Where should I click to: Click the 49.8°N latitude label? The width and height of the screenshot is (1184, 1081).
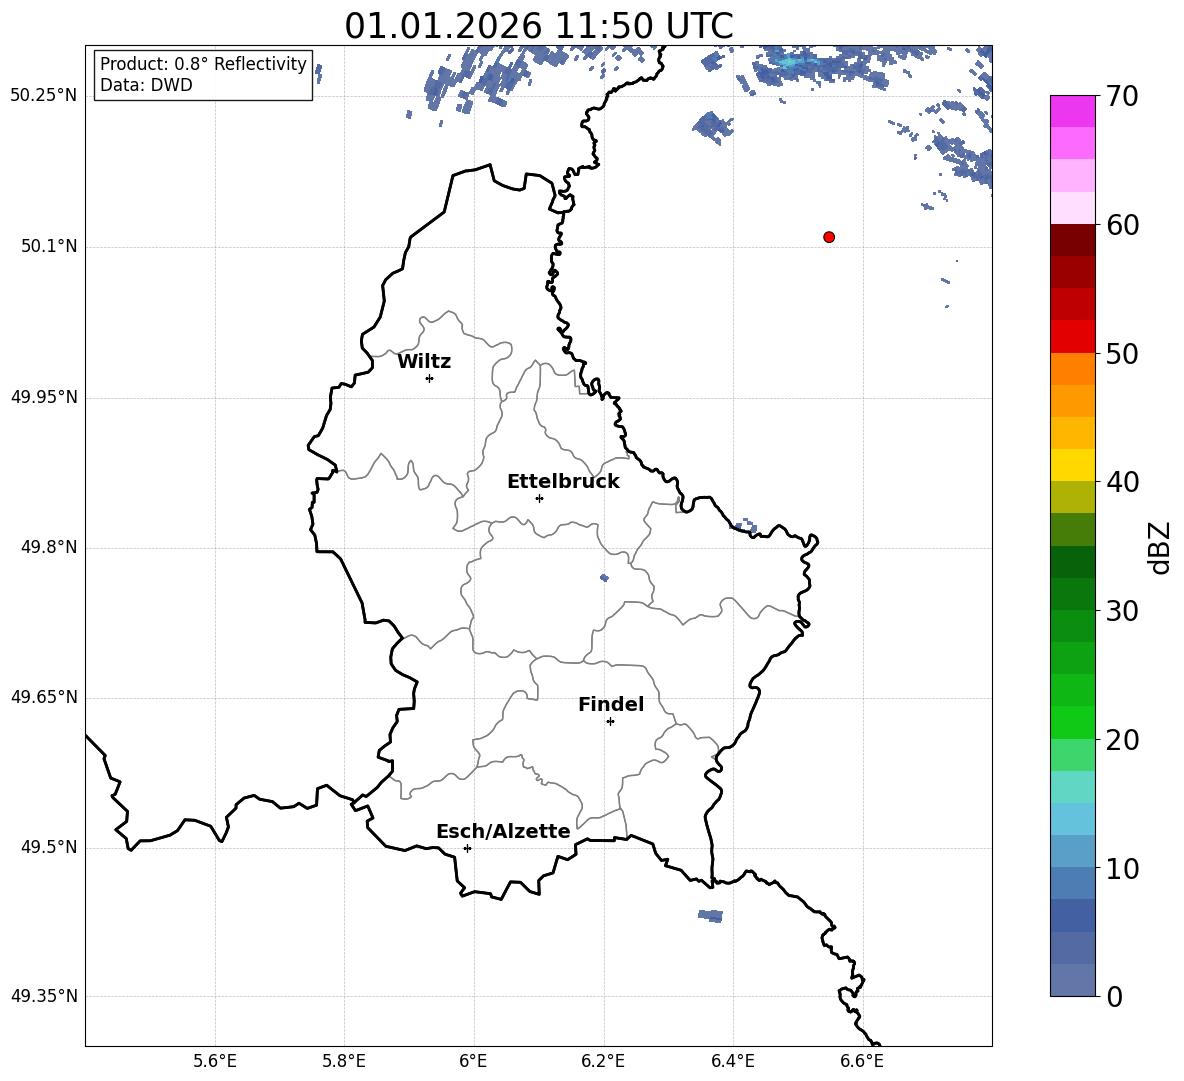[x=49, y=547]
